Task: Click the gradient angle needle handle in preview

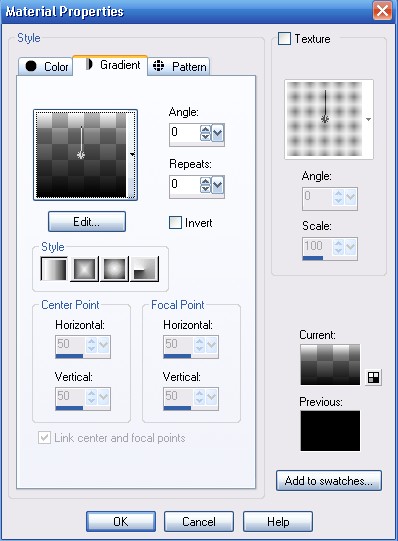Action: point(81,155)
